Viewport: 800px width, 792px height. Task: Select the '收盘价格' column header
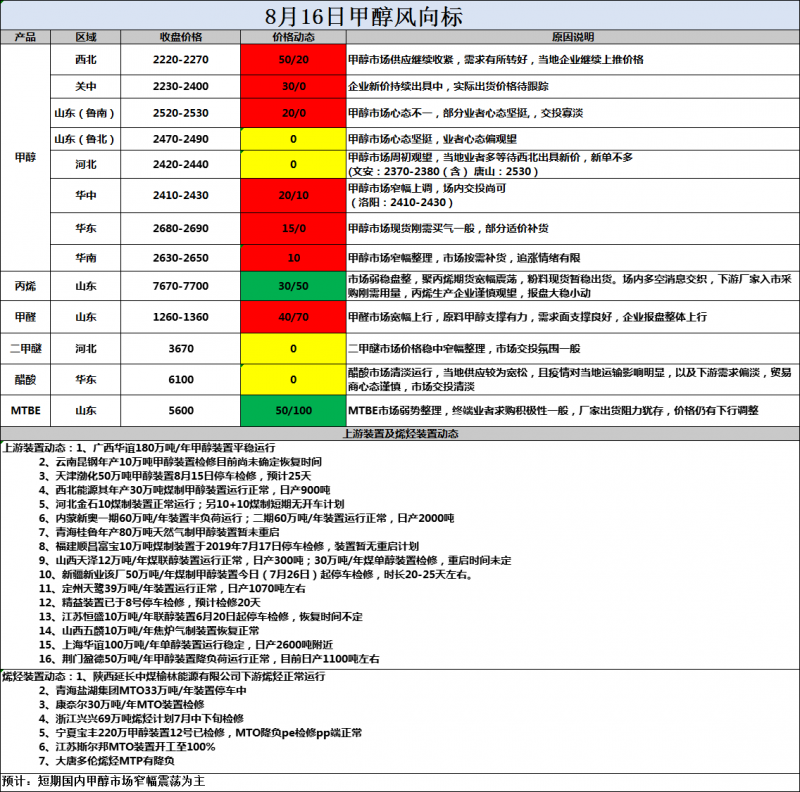181,37
